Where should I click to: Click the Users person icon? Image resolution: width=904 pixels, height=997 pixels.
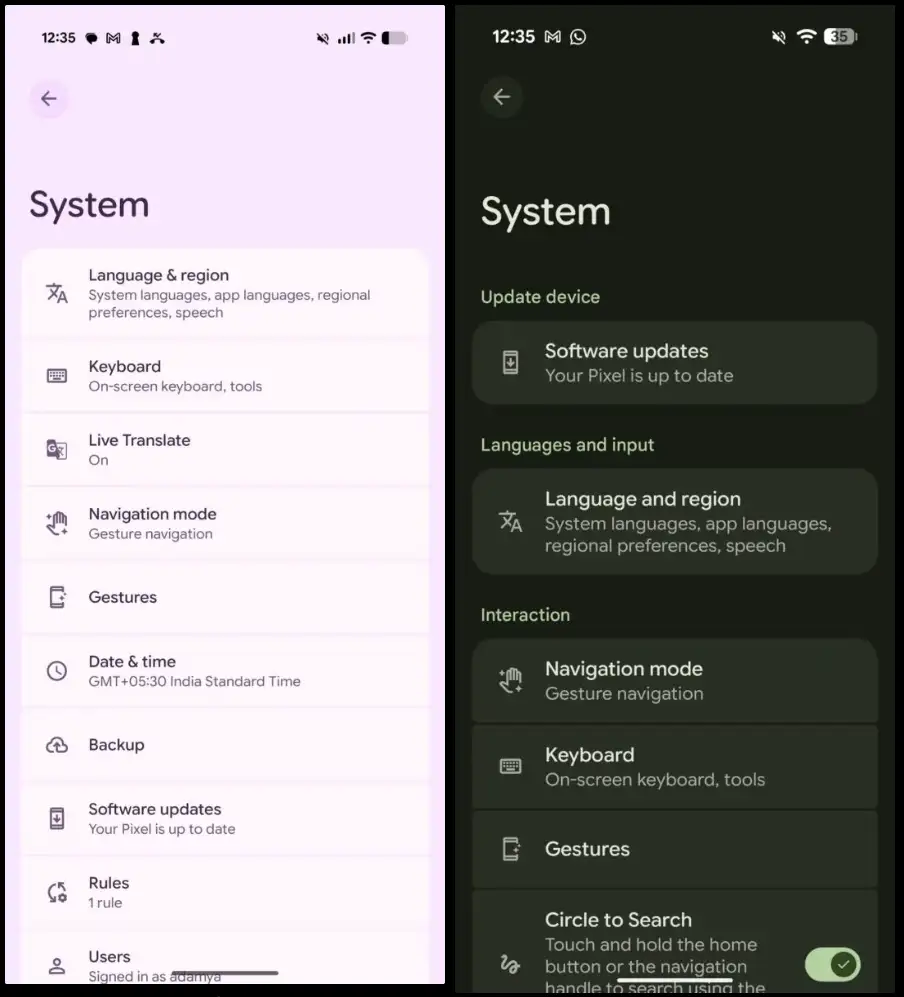click(57, 966)
